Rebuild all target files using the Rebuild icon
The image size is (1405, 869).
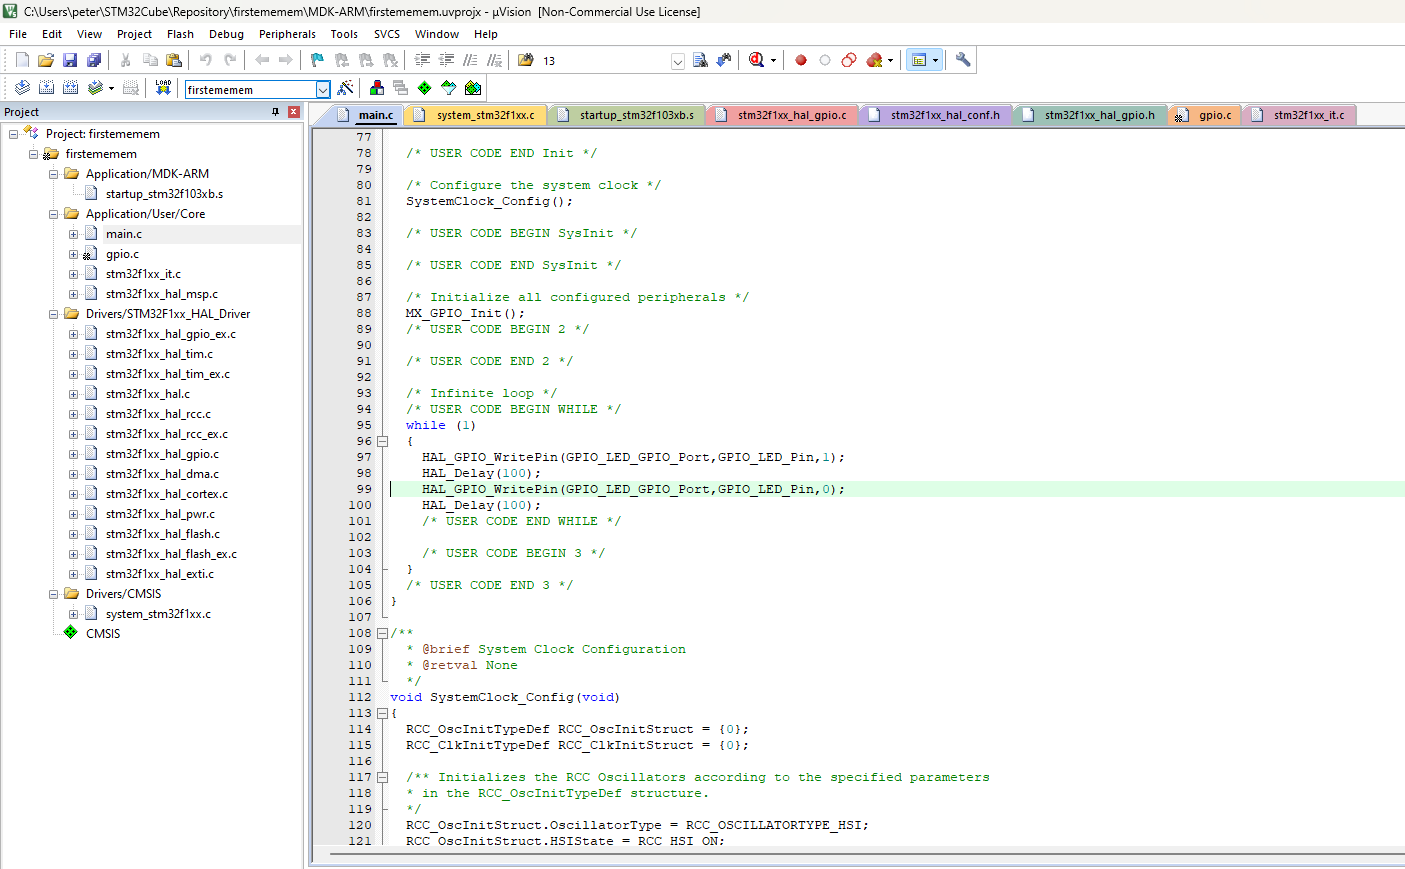(70, 88)
